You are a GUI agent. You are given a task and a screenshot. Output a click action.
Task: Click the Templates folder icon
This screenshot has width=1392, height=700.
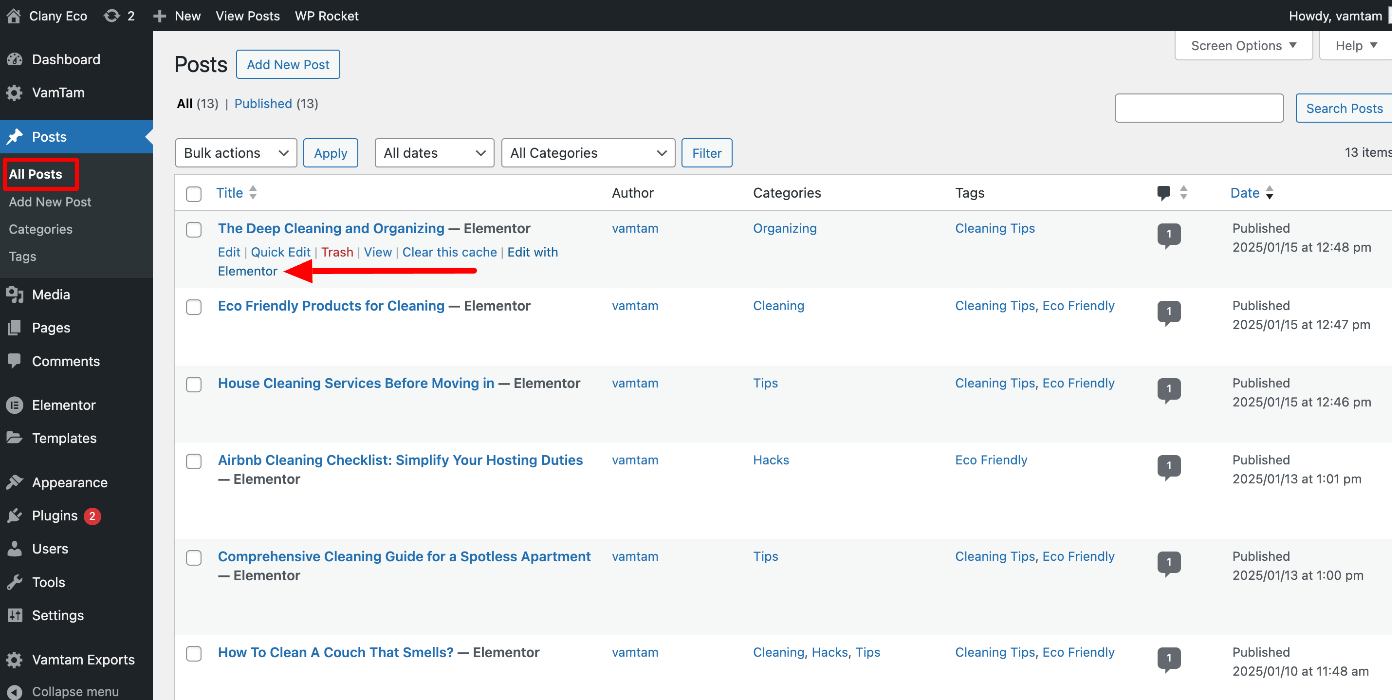[x=14, y=438]
